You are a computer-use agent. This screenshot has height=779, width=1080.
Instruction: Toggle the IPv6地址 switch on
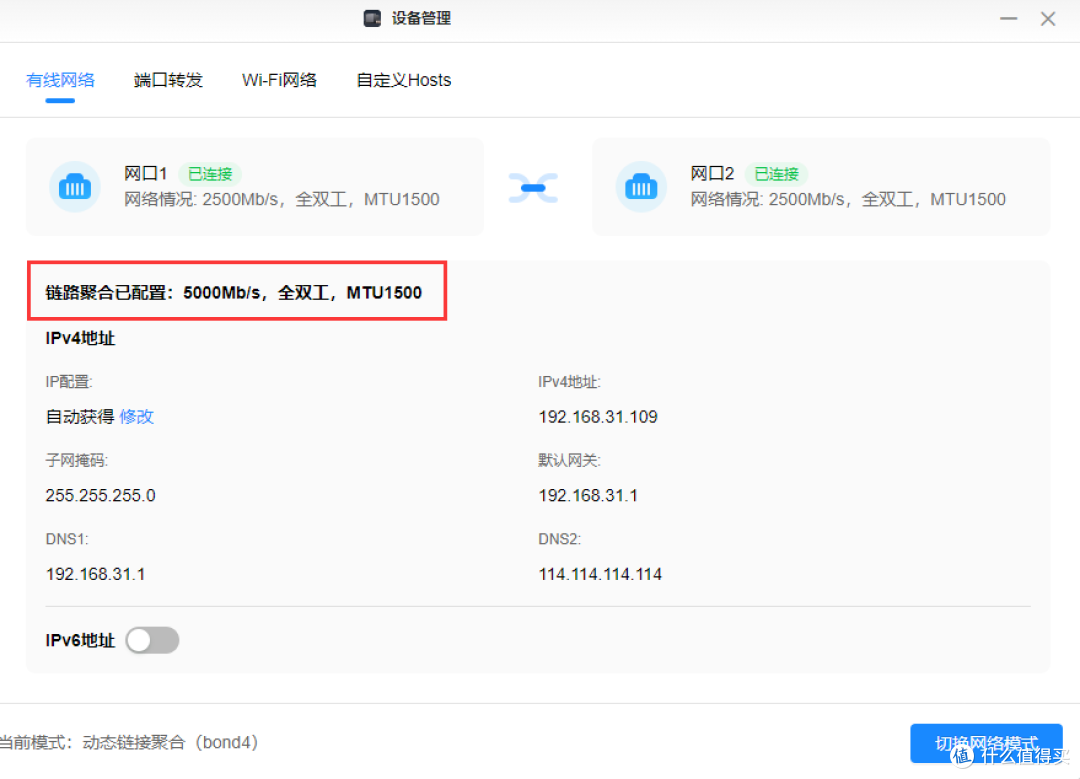coord(153,641)
